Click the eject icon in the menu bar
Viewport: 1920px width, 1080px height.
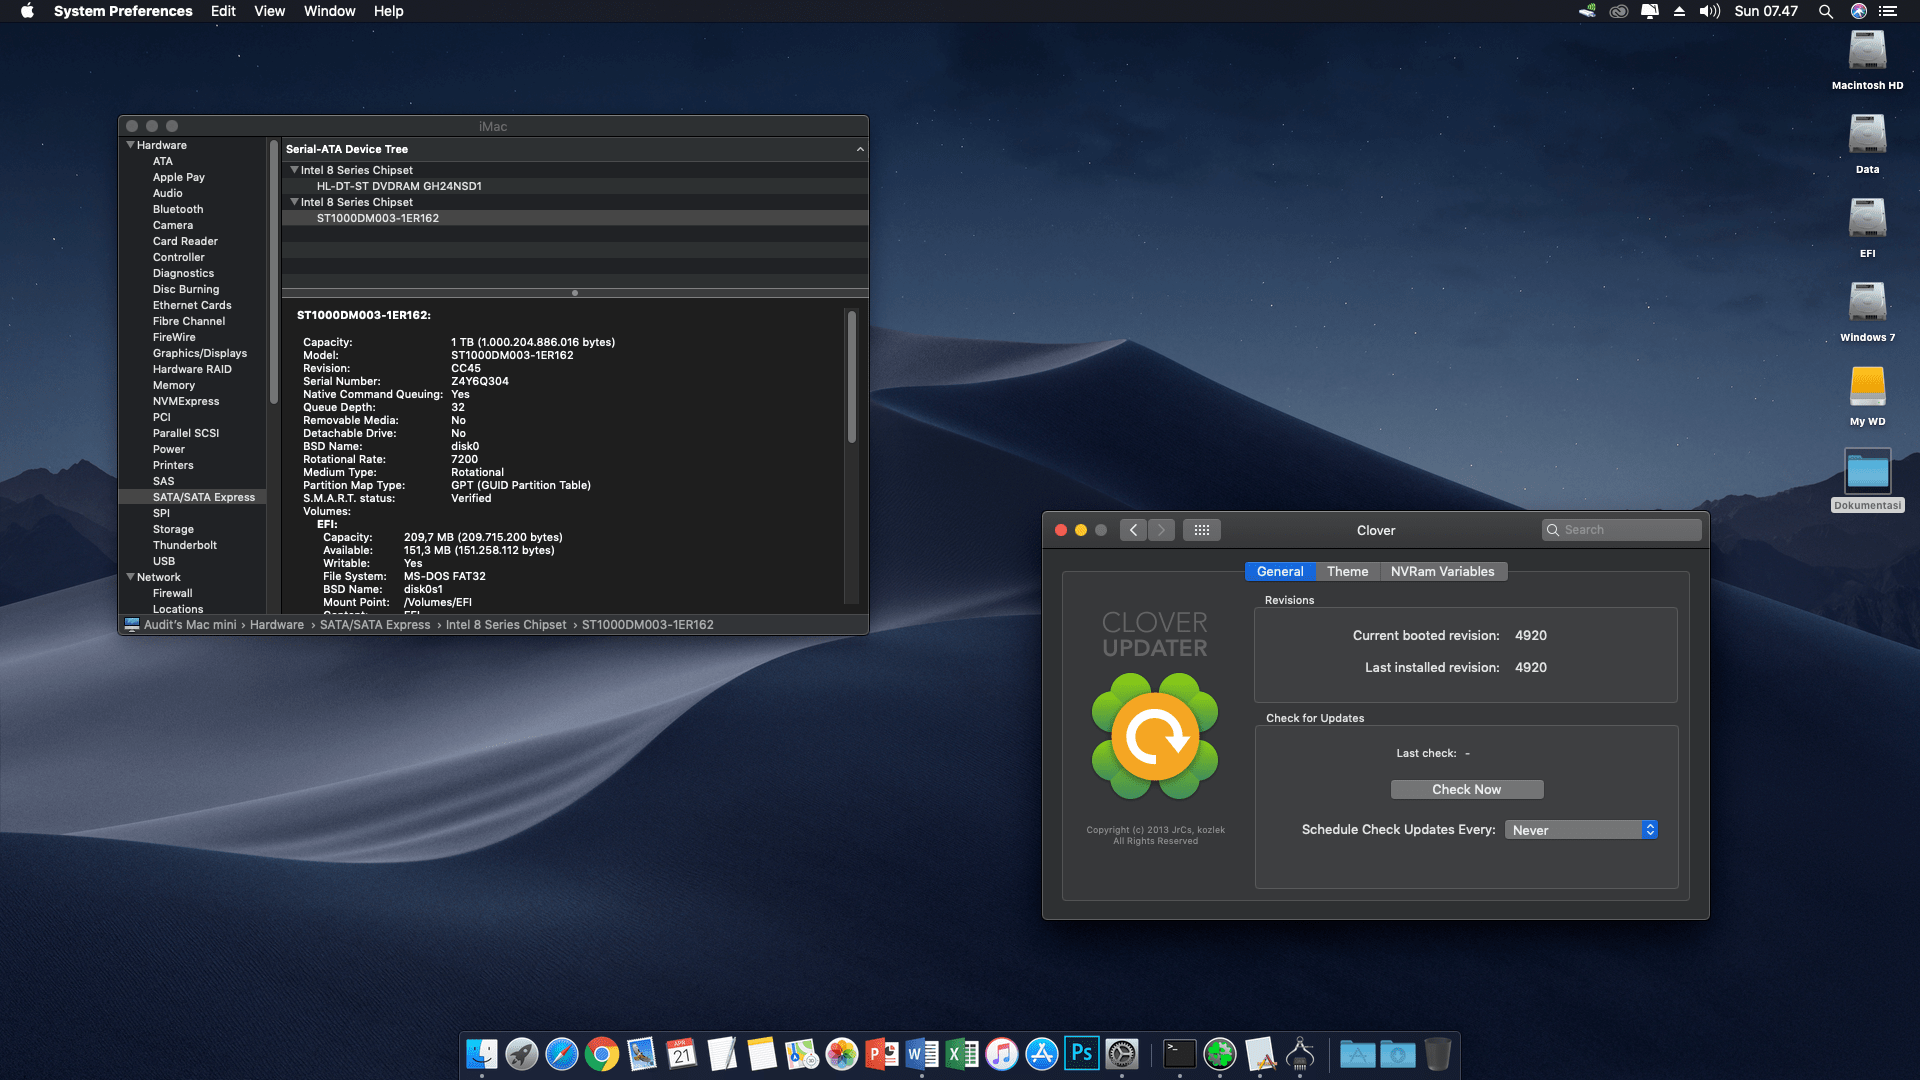(1677, 11)
